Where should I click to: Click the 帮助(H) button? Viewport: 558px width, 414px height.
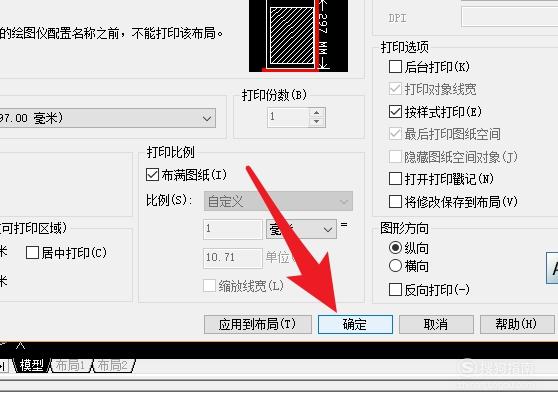516,324
